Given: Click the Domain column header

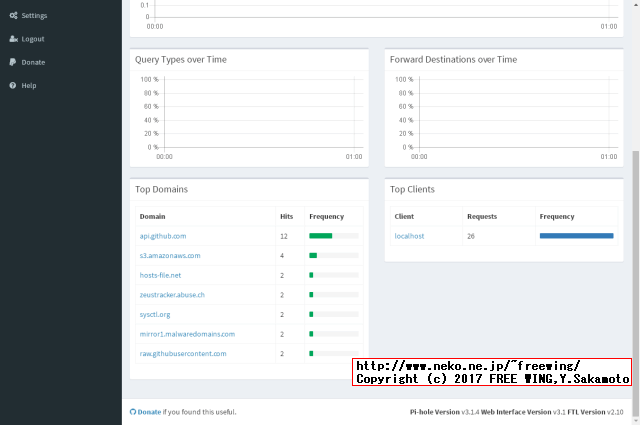Looking at the screenshot, I should 152,216.
